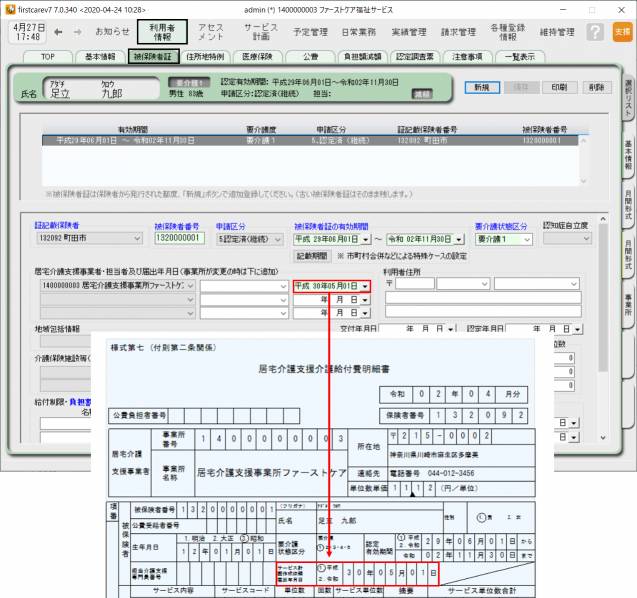Viewport: 637px width, 598px height.
Task: Open help with the question mark icon
Action: click(x=595, y=31)
